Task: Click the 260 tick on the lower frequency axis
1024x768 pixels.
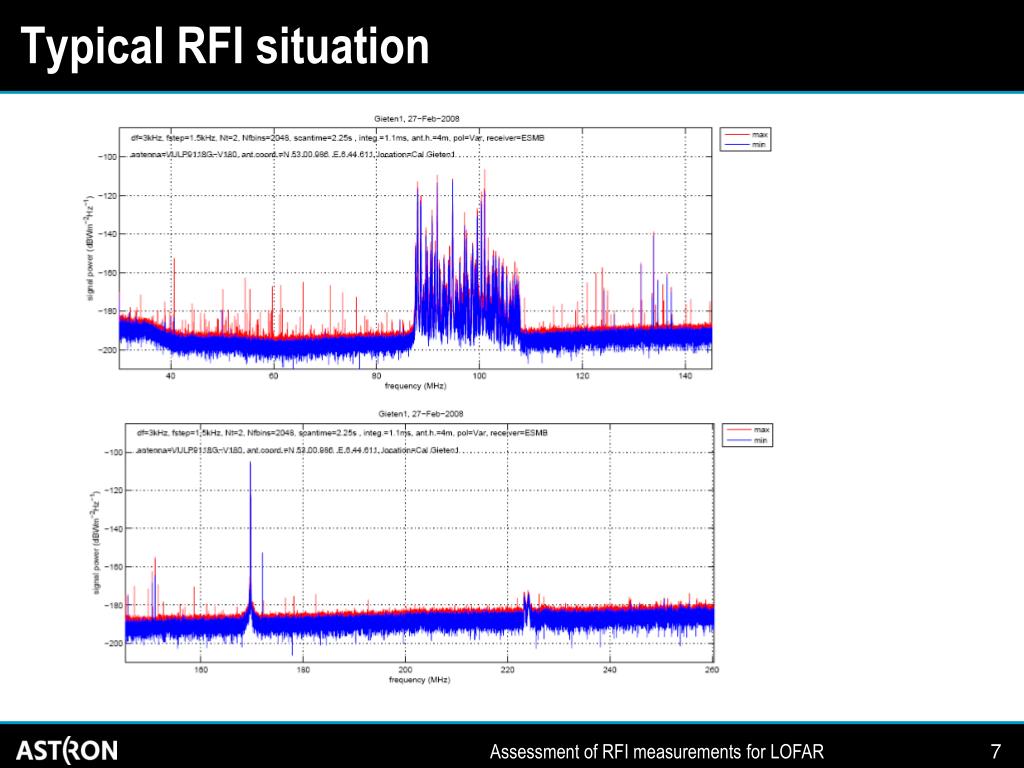Action: pyautogui.click(x=712, y=670)
